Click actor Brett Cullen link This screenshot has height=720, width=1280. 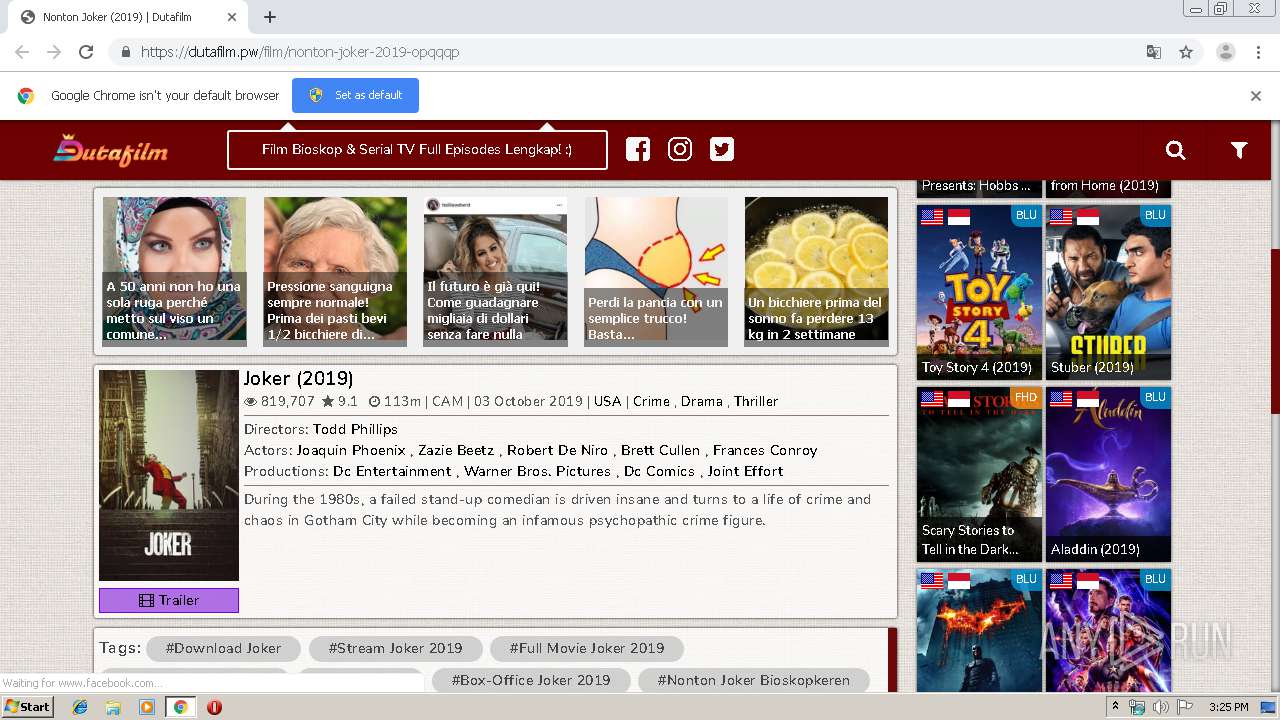coord(660,450)
